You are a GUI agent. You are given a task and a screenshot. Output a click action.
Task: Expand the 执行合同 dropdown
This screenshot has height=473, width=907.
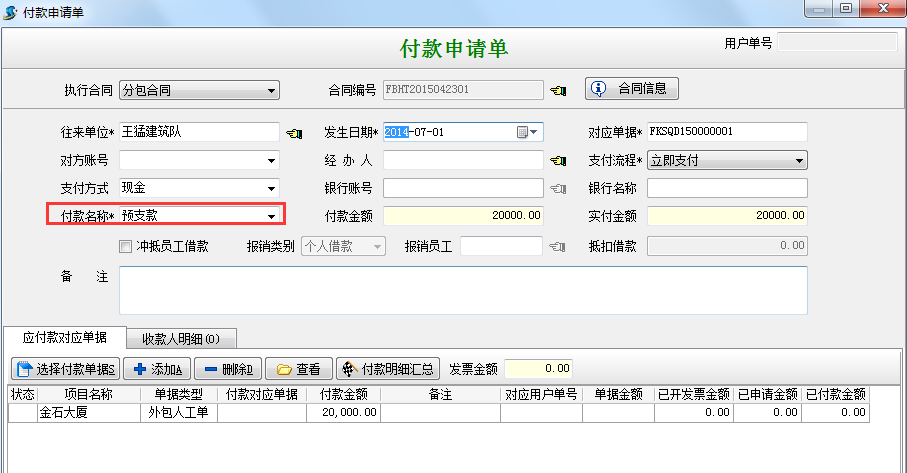[271, 91]
